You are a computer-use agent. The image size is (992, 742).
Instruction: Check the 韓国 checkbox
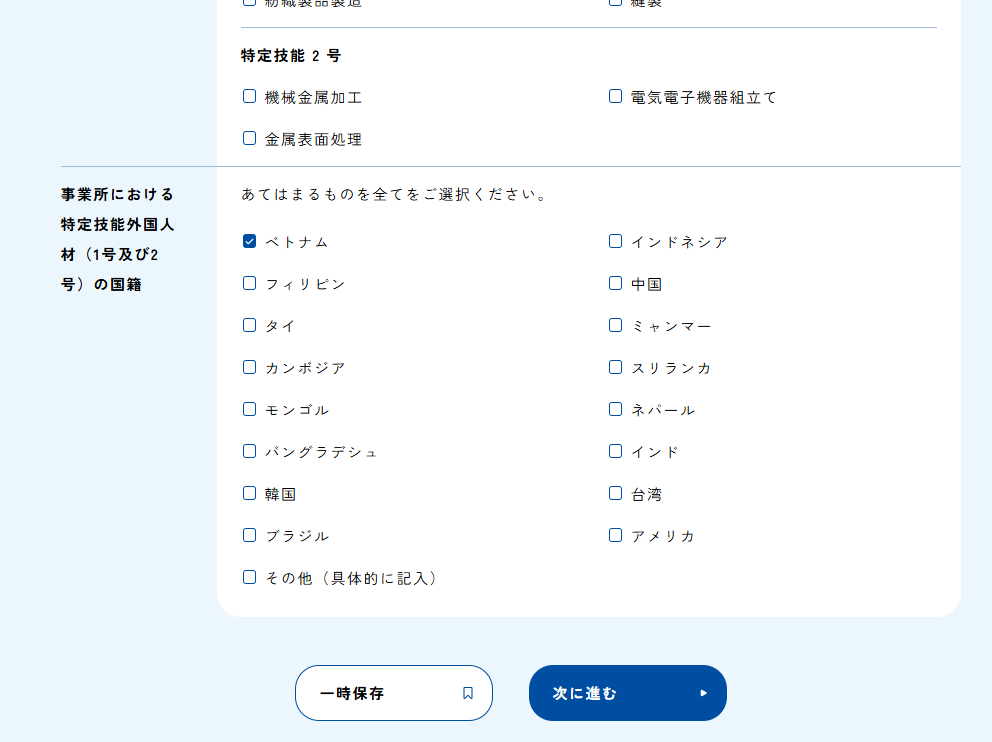point(250,493)
